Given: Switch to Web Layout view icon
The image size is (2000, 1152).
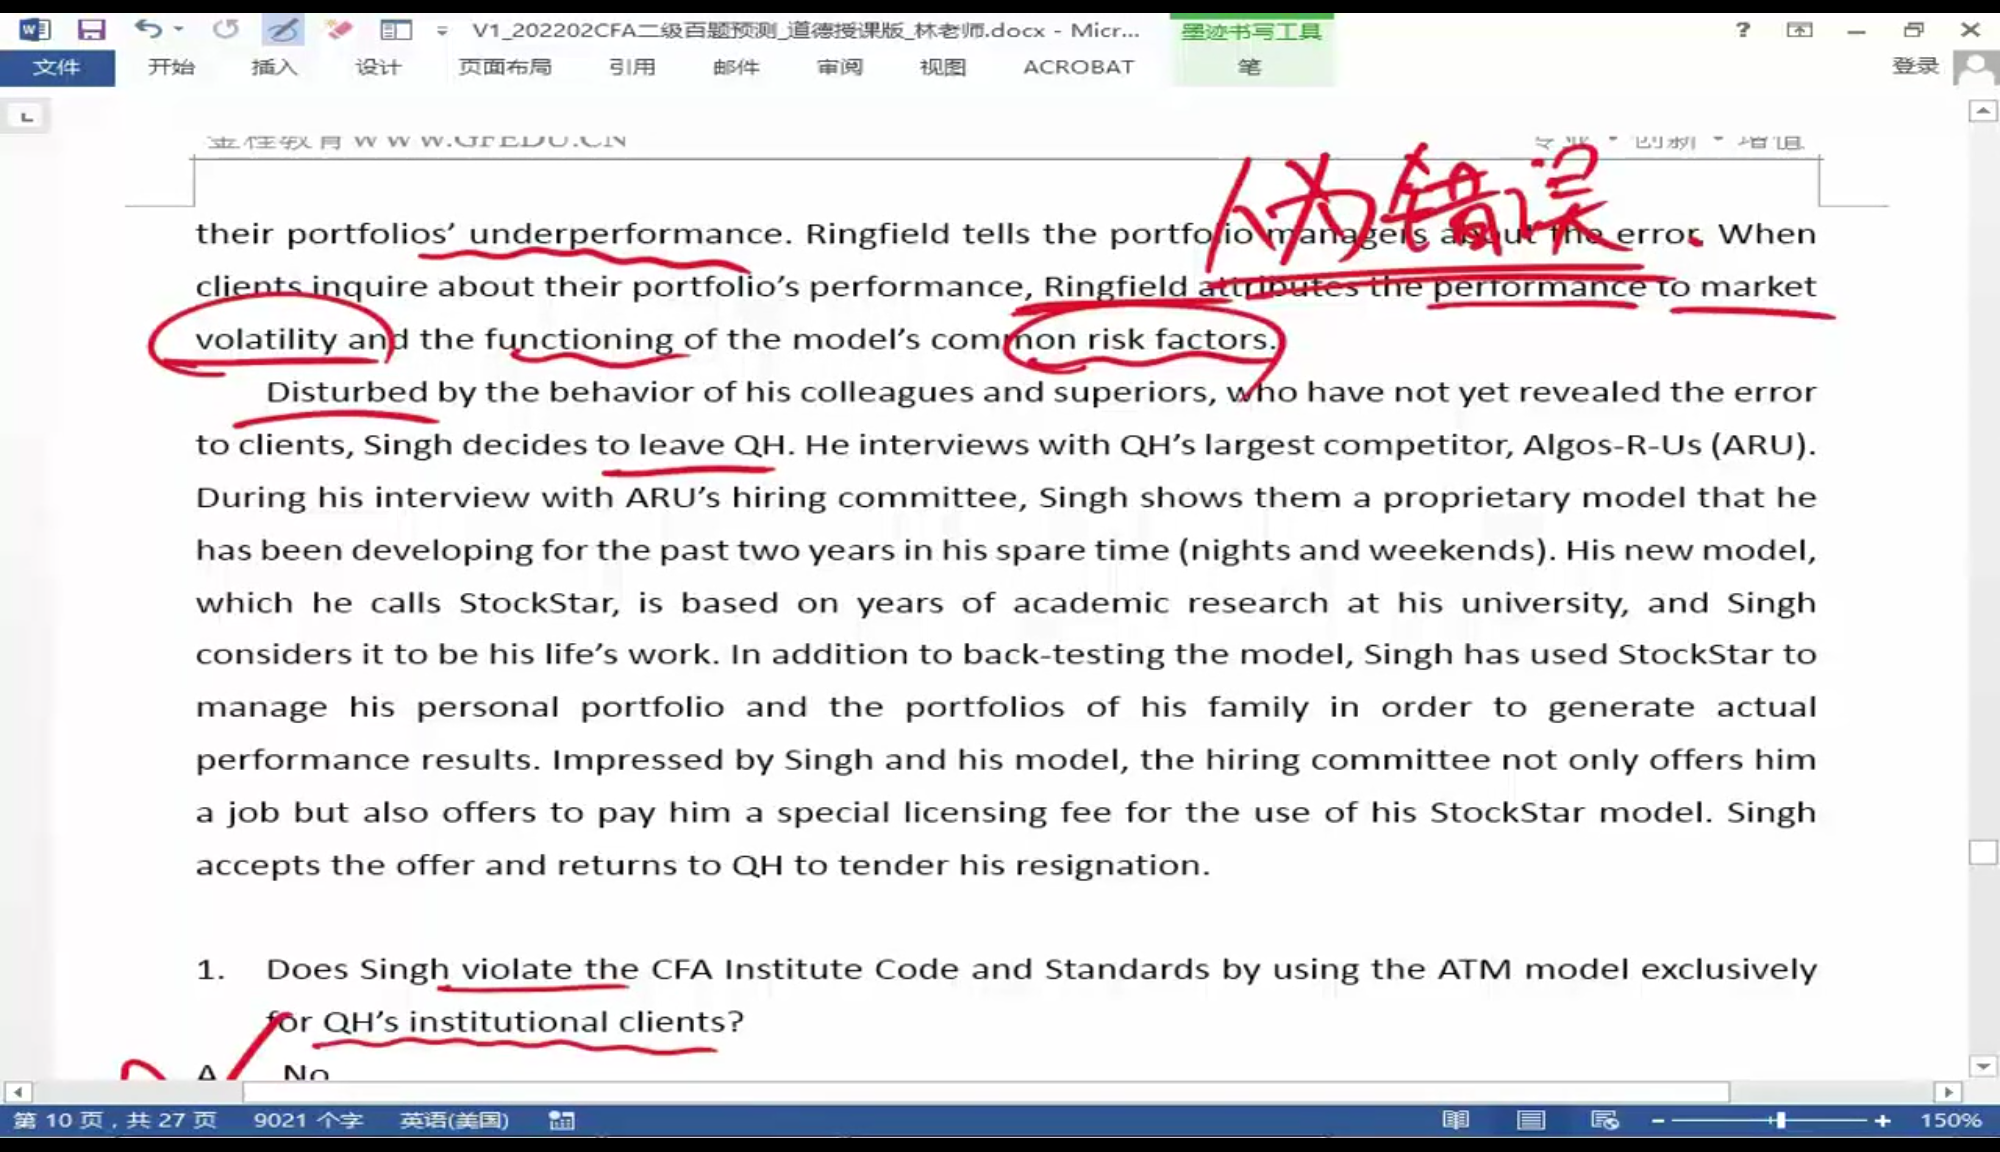Looking at the screenshot, I should [x=1604, y=1120].
